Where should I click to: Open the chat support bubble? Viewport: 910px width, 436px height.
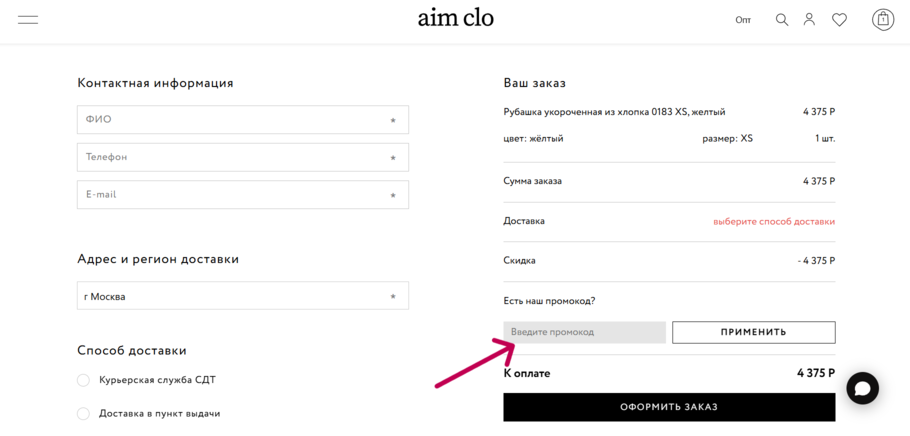862,388
